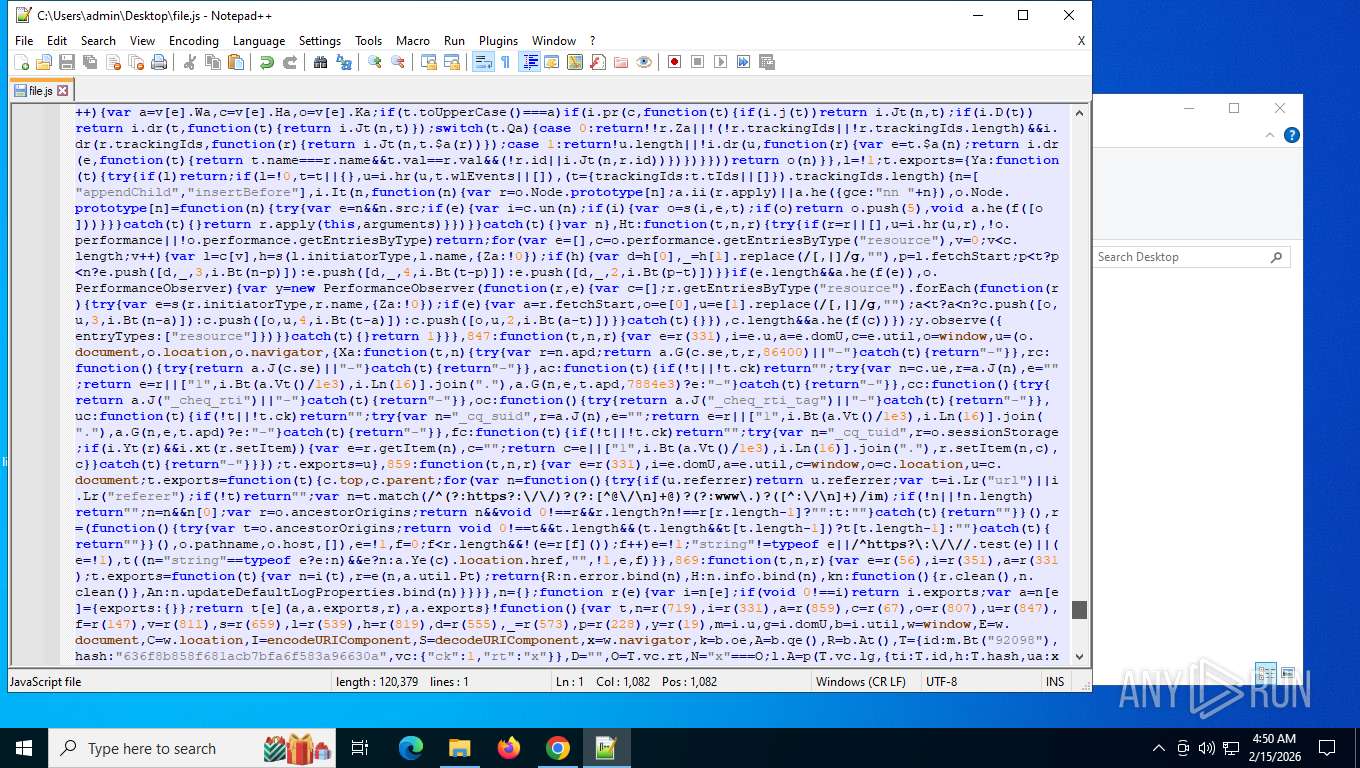Screen dimensions: 1360x768
Task: Save the file using Save icon
Action: pyautogui.click(x=67, y=62)
